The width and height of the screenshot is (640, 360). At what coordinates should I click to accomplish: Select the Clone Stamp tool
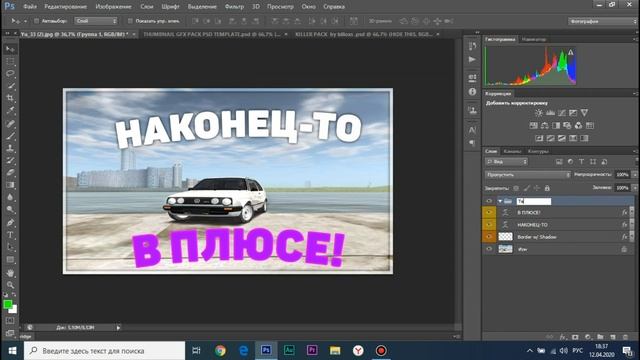click(10, 148)
